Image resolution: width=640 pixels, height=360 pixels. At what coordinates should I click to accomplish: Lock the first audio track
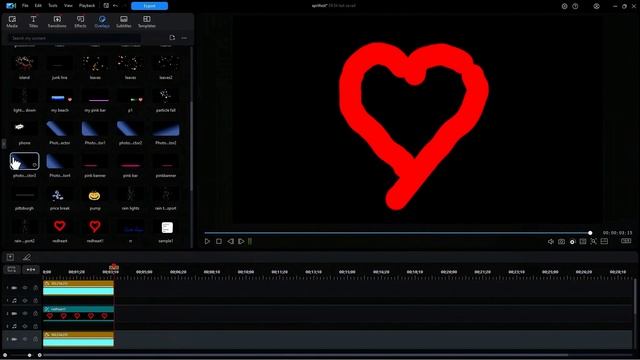pos(36,300)
